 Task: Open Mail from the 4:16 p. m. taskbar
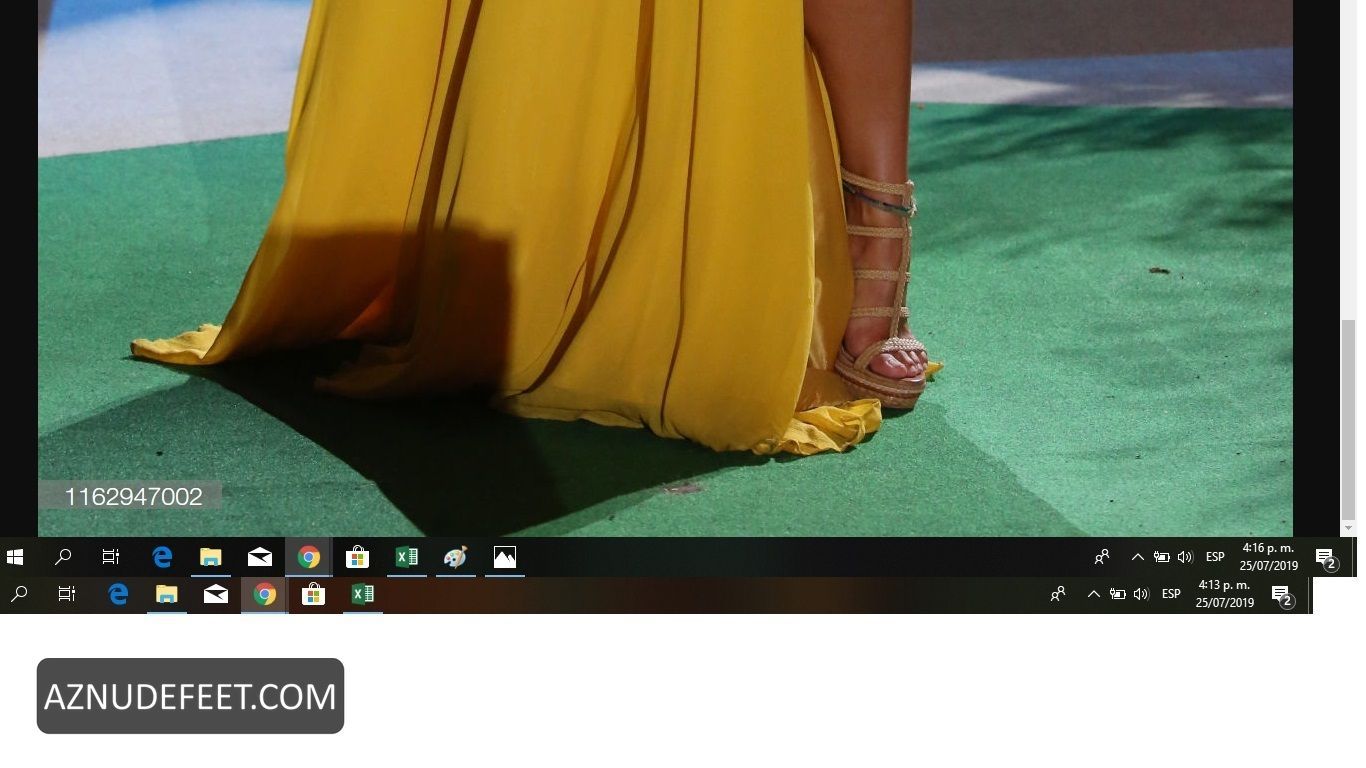pyautogui.click(x=260, y=557)
